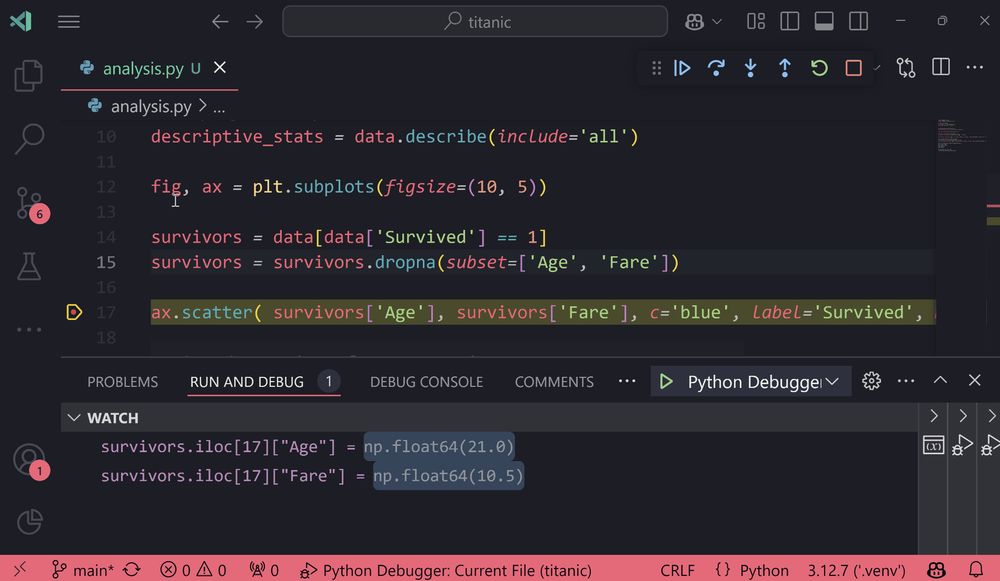Click the titanic command center search box
The width and height of the screenshot is (1000, 581).
coord(475,22)
